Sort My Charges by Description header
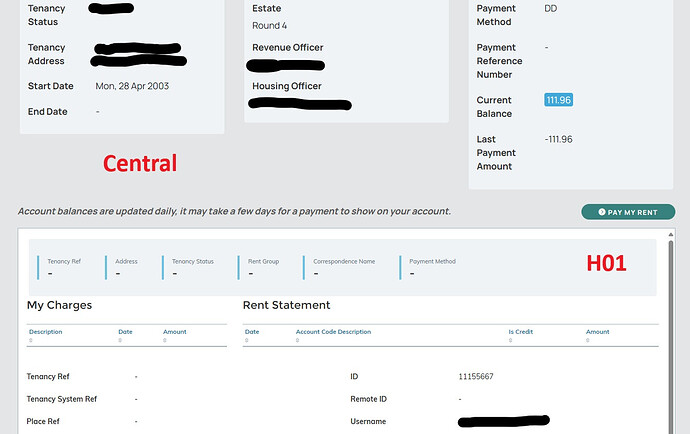690x434 pixels. coord(46,332)
